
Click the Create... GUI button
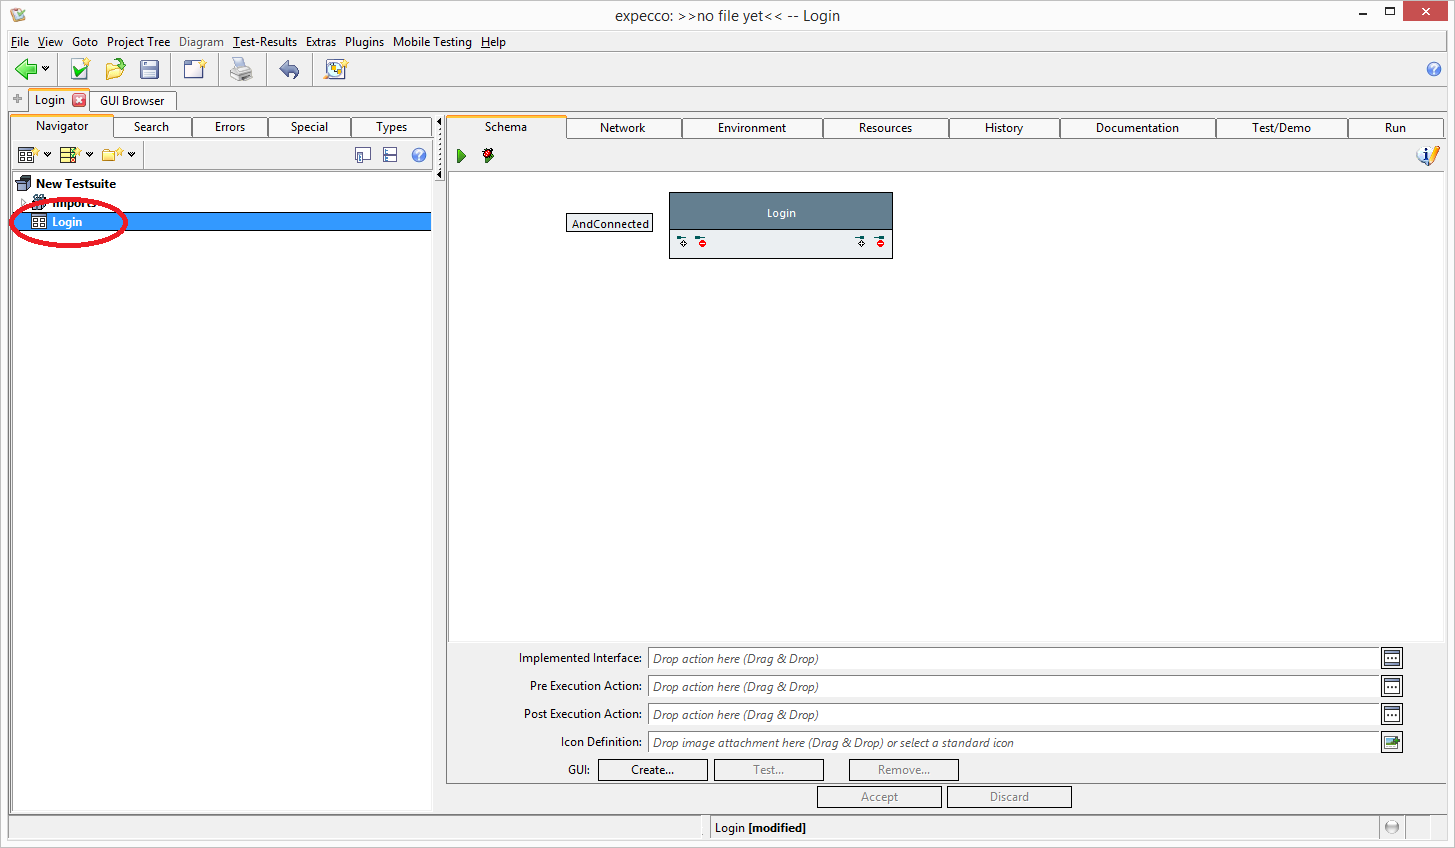(x=652, y=770)
